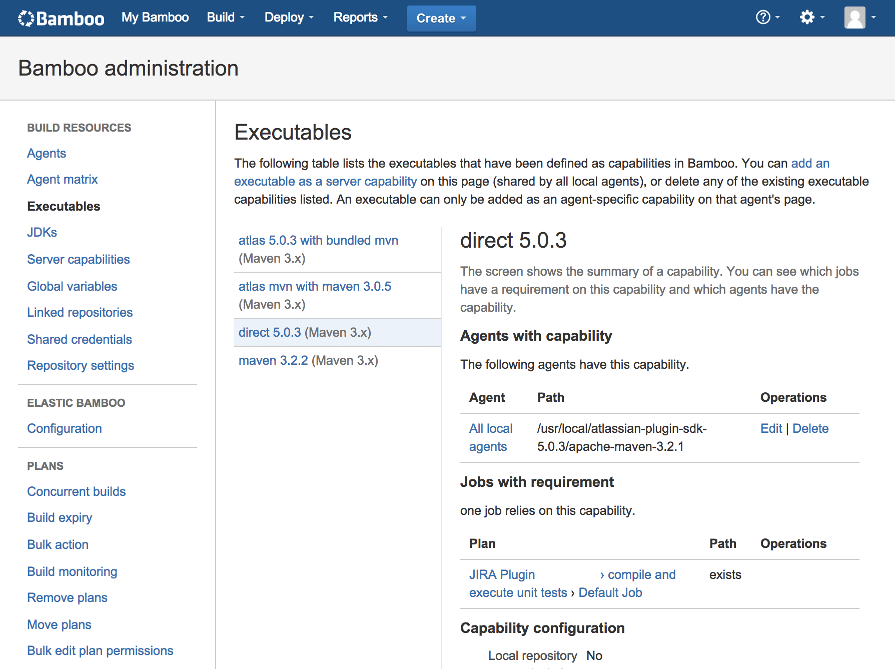Viewport: 895px width, 669px height.
Task: Open Shared credentials page
Action: pos(79,339)
